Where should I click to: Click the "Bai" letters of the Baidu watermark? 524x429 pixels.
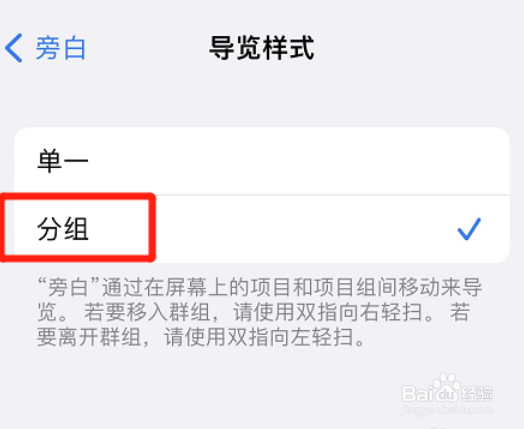point(417,394)
